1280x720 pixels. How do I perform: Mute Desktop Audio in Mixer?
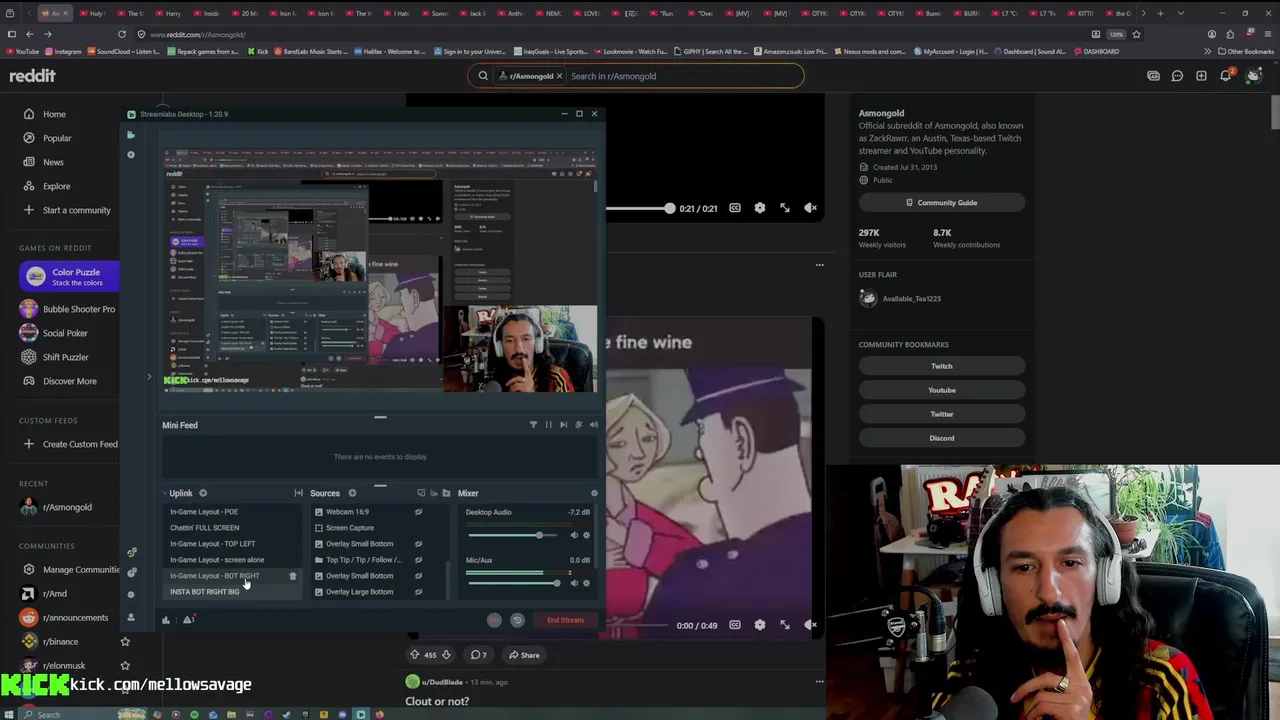click(574, 535)
